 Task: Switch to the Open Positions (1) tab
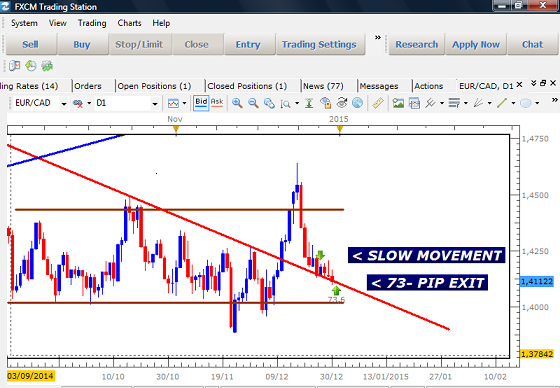click(154, 86)
